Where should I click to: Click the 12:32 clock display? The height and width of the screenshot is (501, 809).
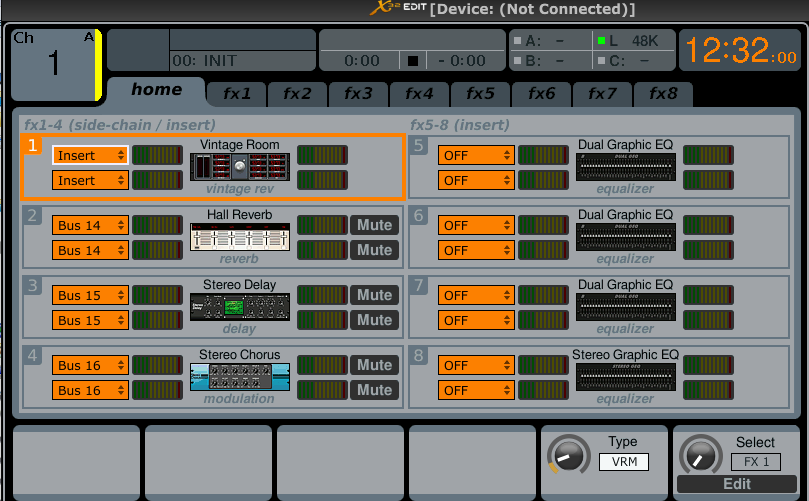click(740, 50)
